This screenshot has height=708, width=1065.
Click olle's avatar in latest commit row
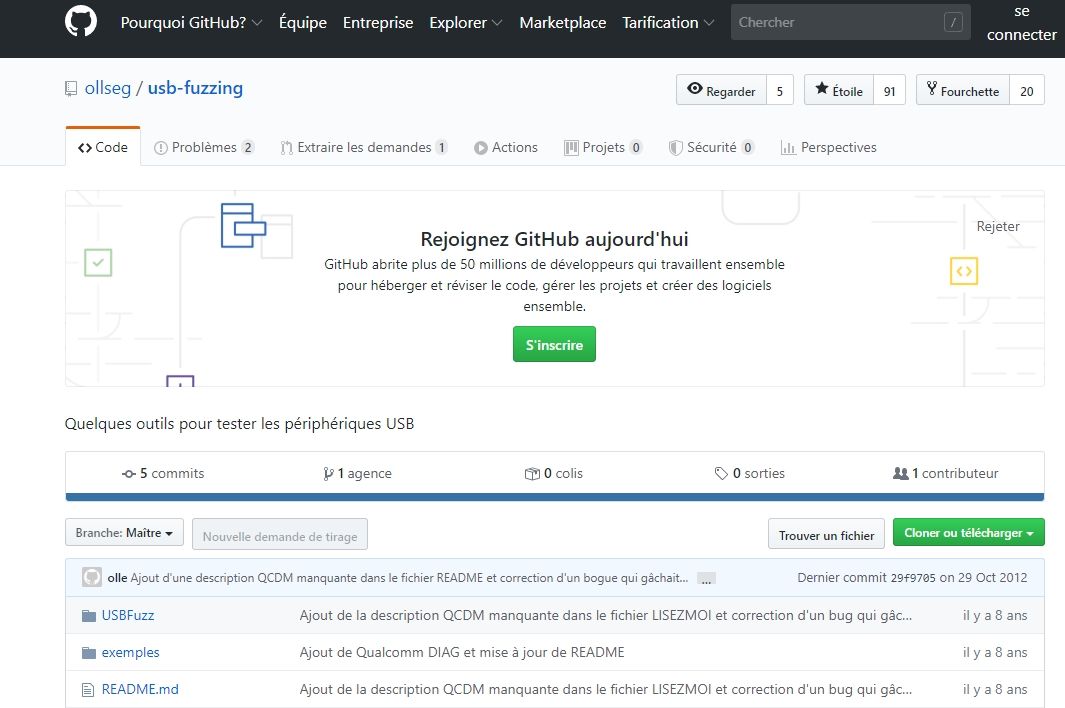(x=92, y=578)
